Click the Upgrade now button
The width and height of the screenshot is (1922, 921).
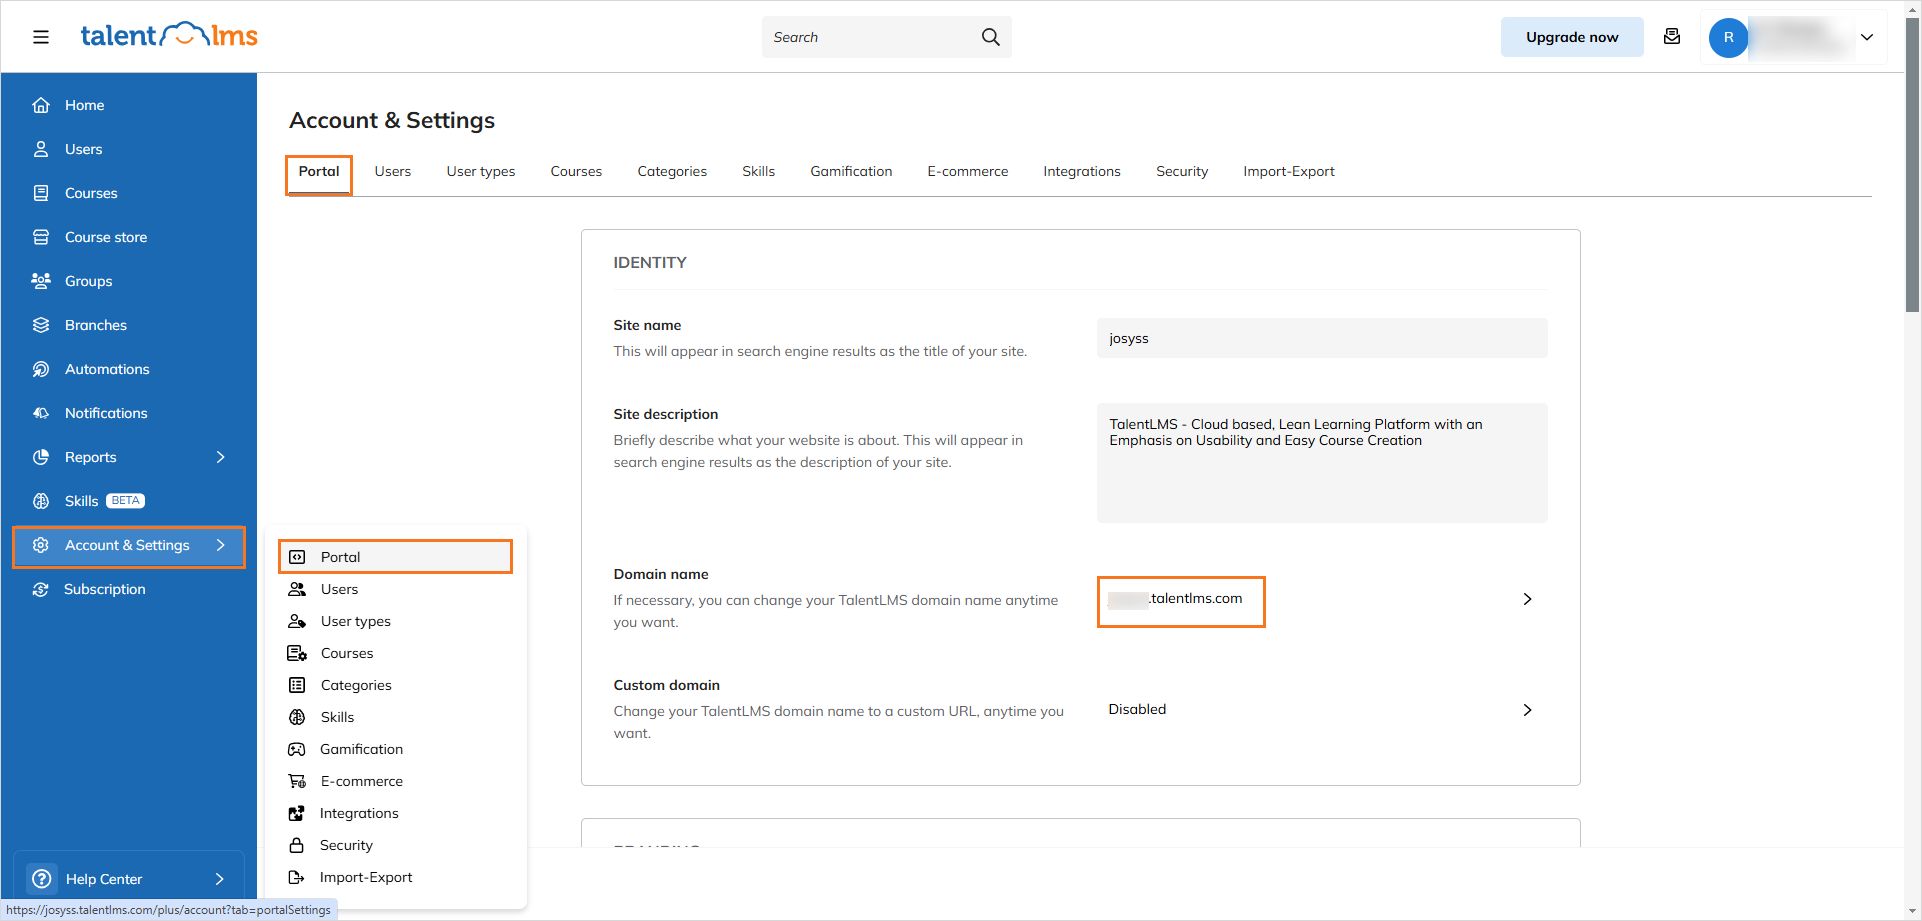(x=1572, y=37)
